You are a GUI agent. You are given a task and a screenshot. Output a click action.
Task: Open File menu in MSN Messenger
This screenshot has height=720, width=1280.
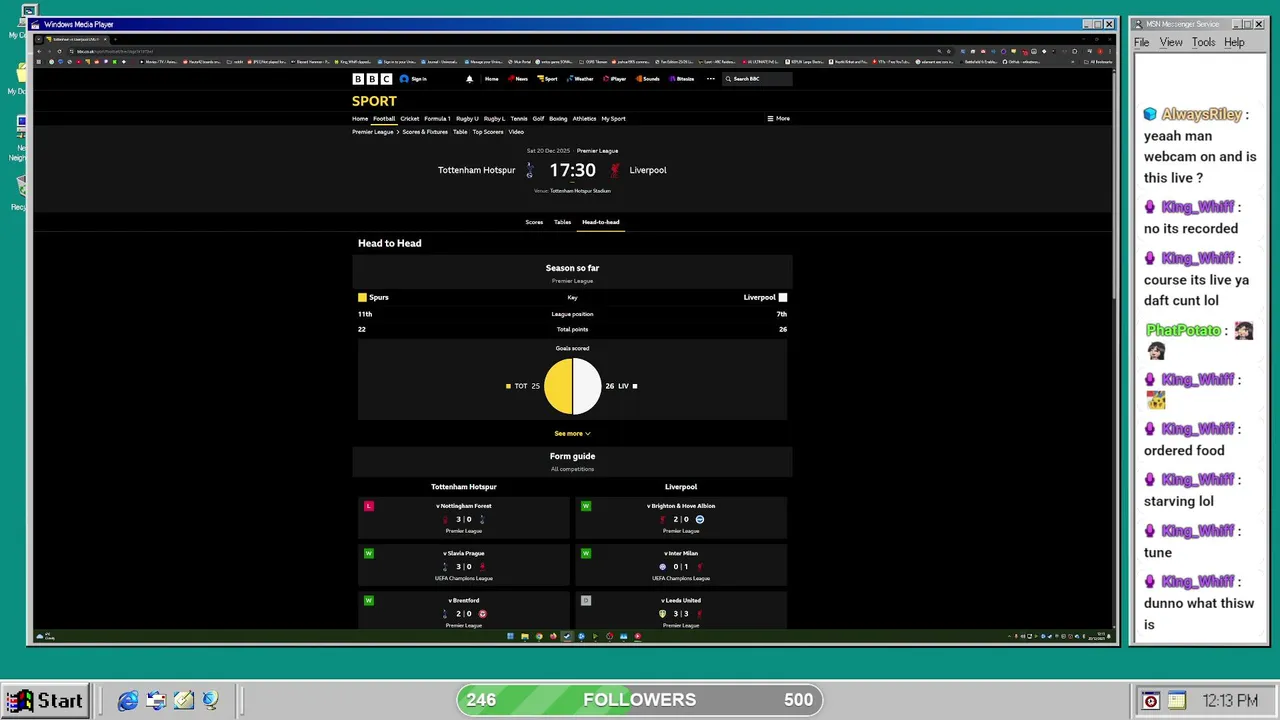(1142, 42)
